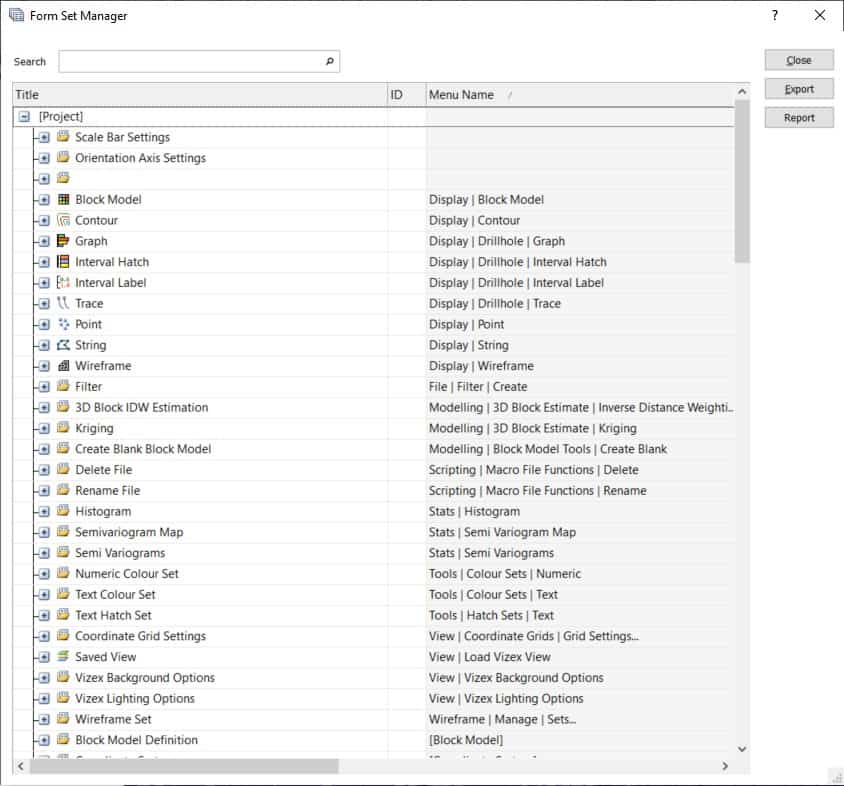Click inside the Search input field

click(190, 62)
